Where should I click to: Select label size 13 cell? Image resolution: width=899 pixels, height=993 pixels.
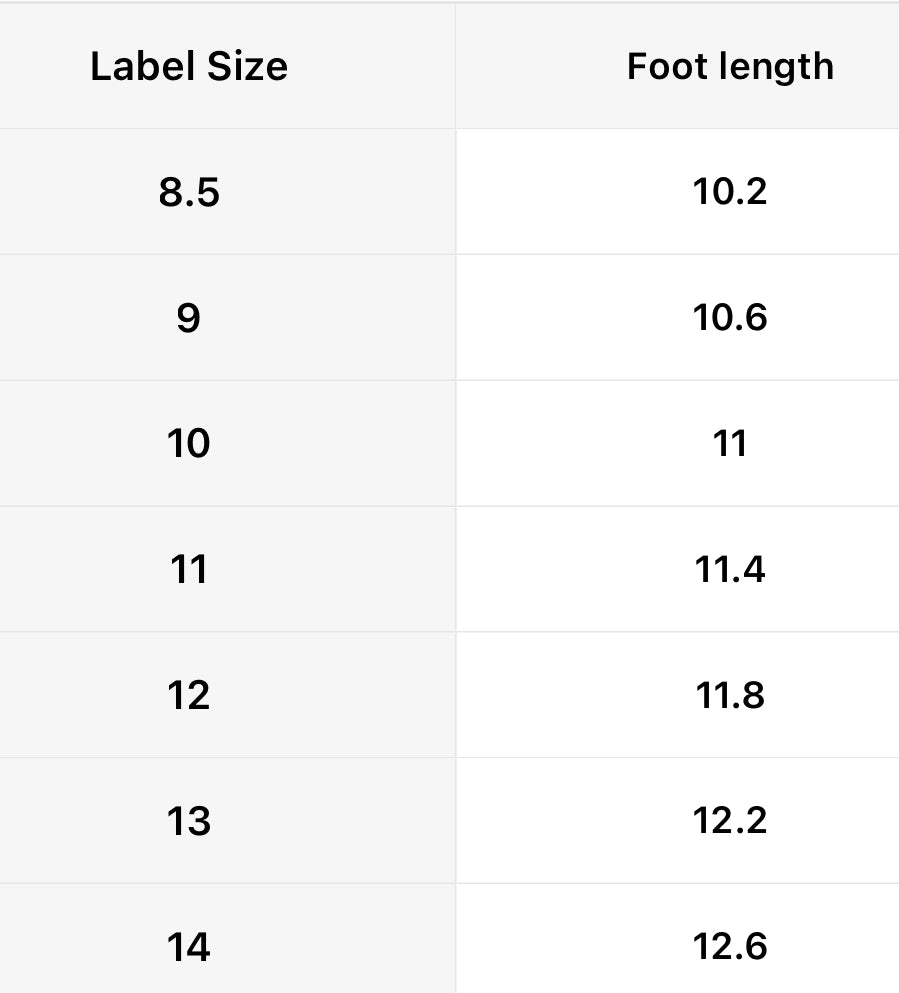189,821
